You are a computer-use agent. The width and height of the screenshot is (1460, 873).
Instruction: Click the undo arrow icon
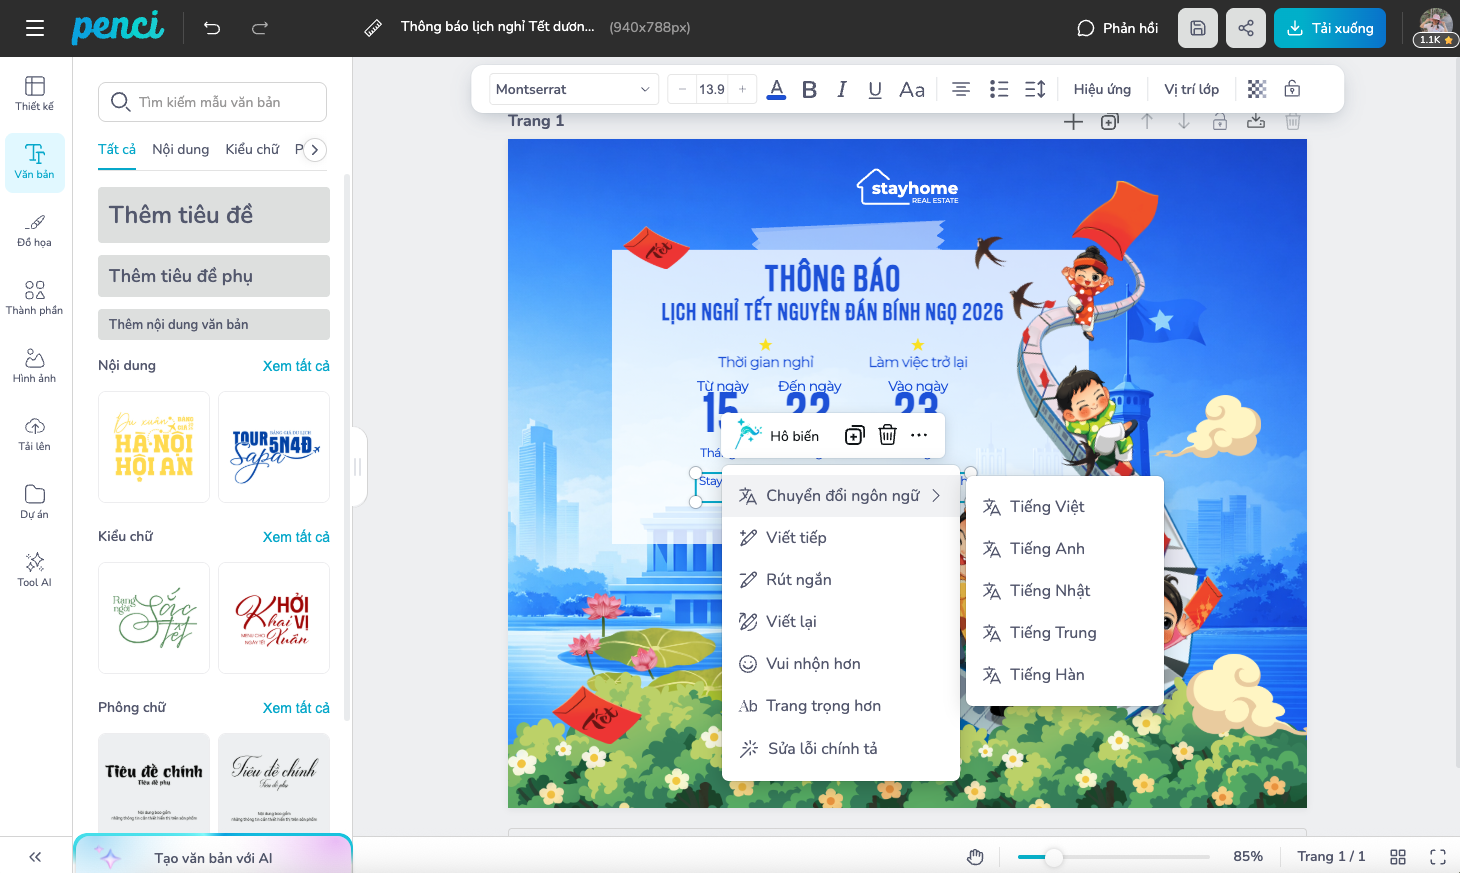pos(212,28)
